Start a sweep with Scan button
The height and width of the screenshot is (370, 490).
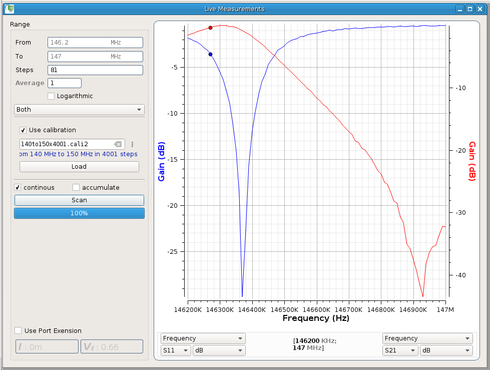[79, 200]
